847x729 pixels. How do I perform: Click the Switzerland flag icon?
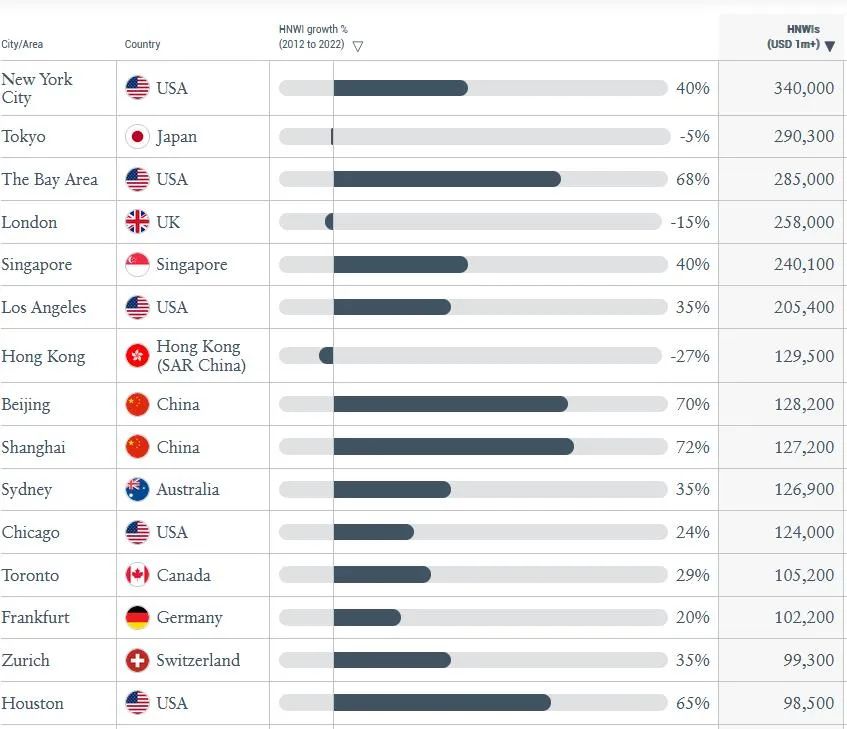[137, 660]
